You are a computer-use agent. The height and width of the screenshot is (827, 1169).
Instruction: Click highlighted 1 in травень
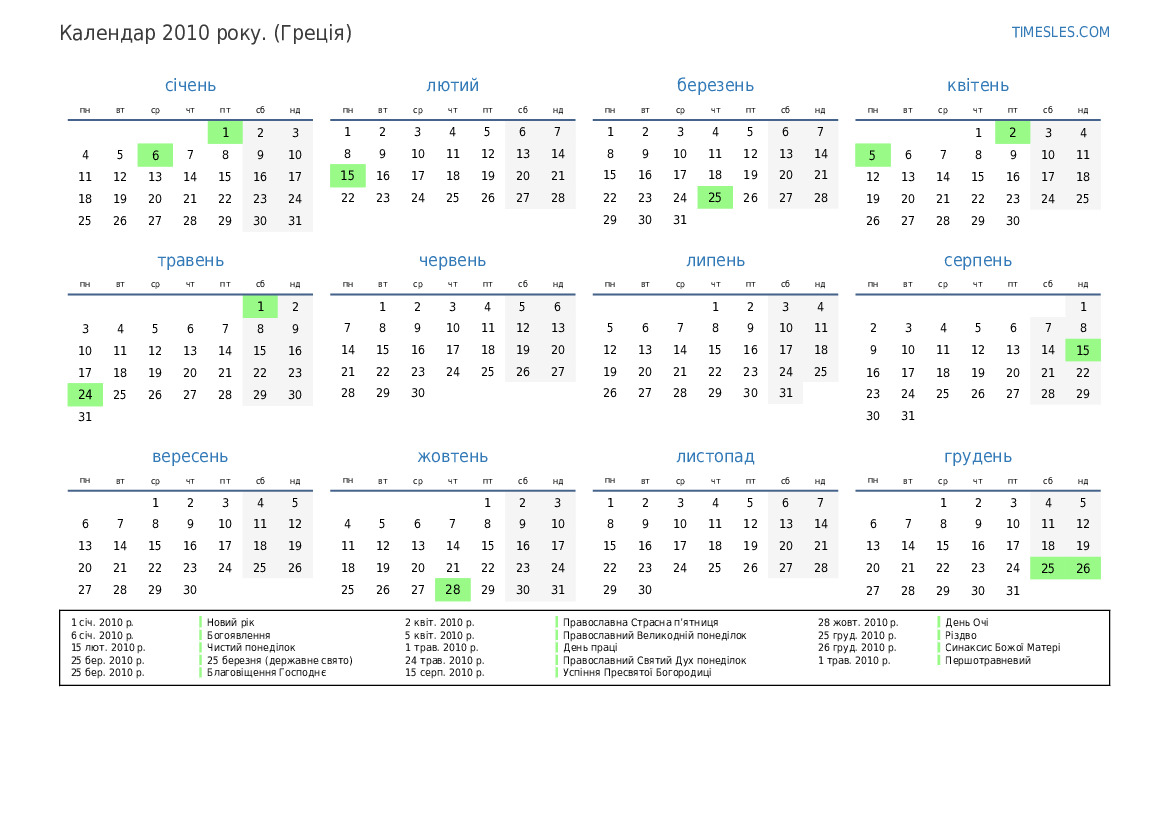pyautogui.click(x=260, y=306)
